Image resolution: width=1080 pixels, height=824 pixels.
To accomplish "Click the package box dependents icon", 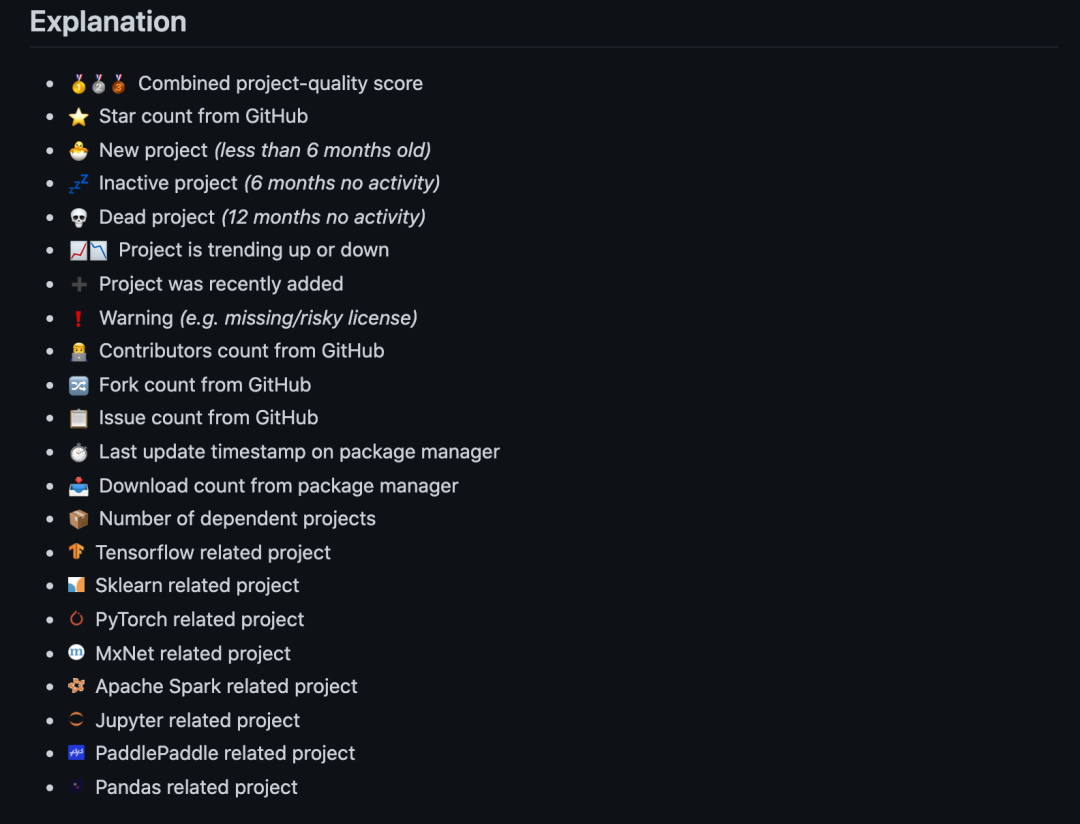I will click(79, 520).
